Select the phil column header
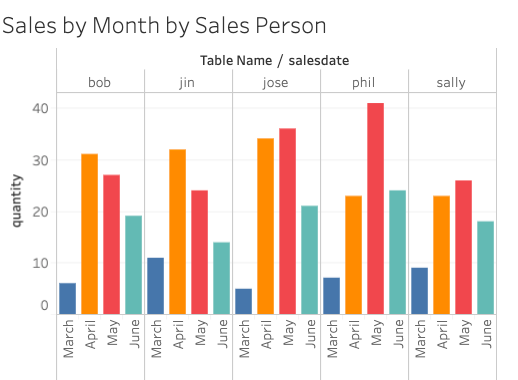 363,83
